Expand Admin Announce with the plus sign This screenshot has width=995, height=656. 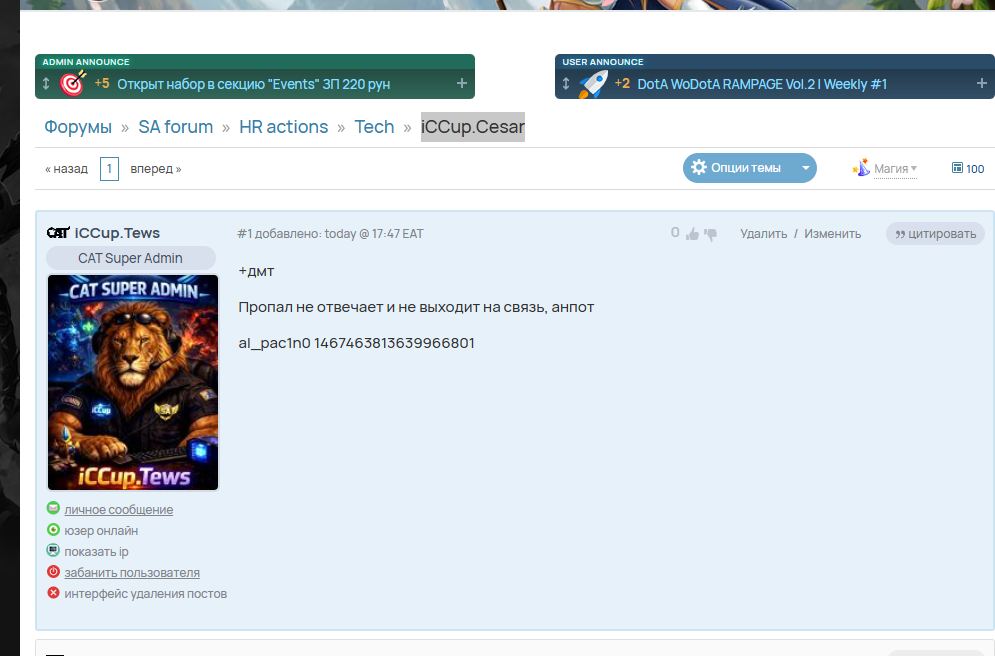[x=462, y=83]
